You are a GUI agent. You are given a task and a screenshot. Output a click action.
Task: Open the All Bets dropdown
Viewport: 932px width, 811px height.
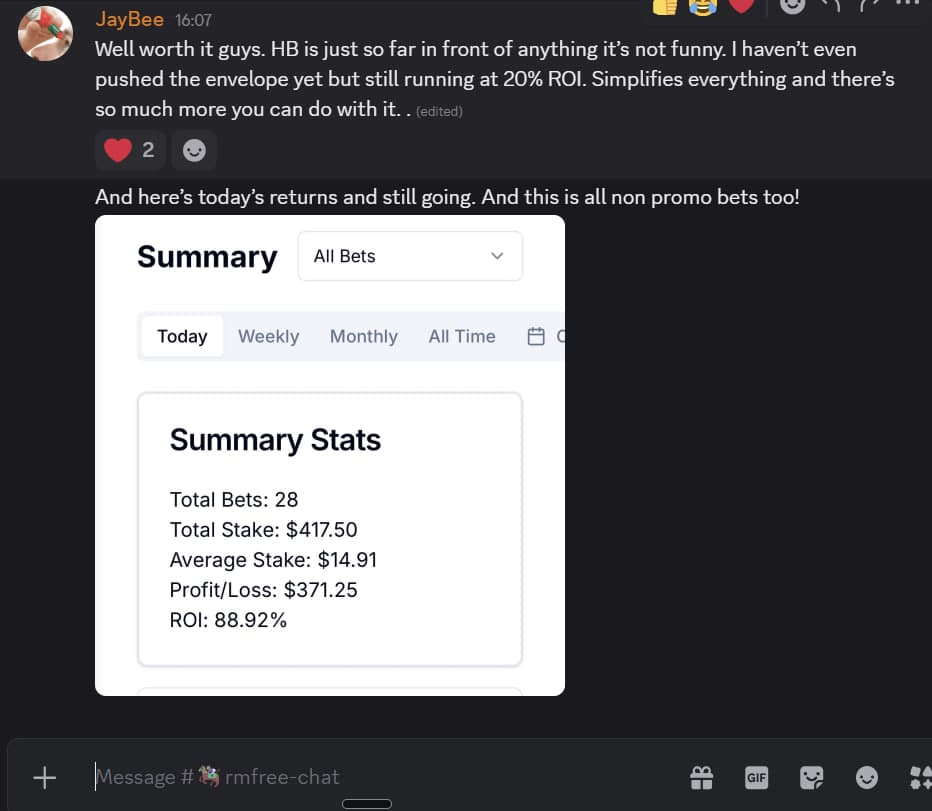[410, 256]
